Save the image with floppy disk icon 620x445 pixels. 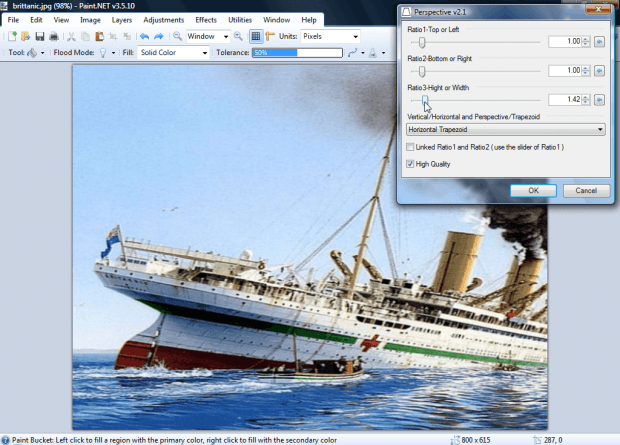click(40, 36)
